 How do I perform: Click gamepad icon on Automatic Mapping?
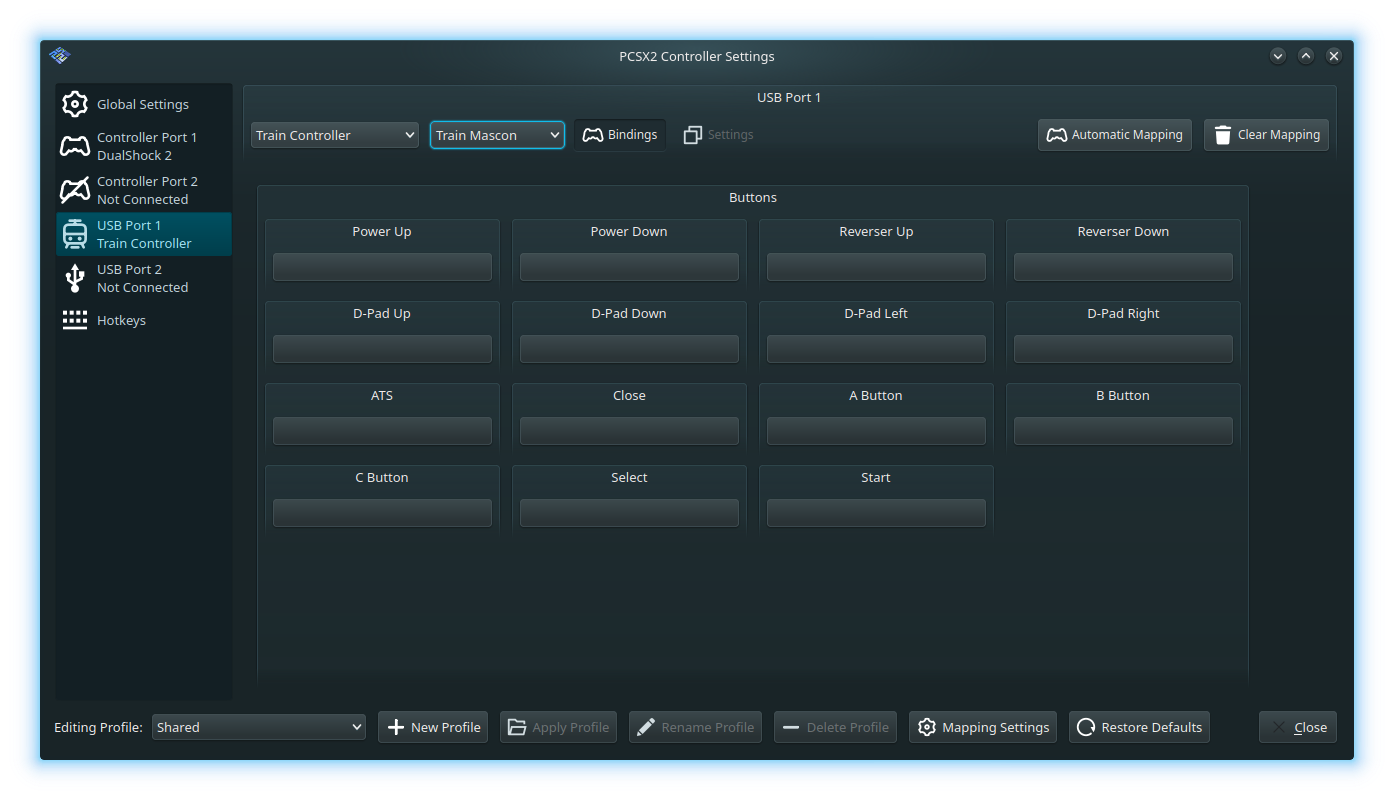point(1056,135)
